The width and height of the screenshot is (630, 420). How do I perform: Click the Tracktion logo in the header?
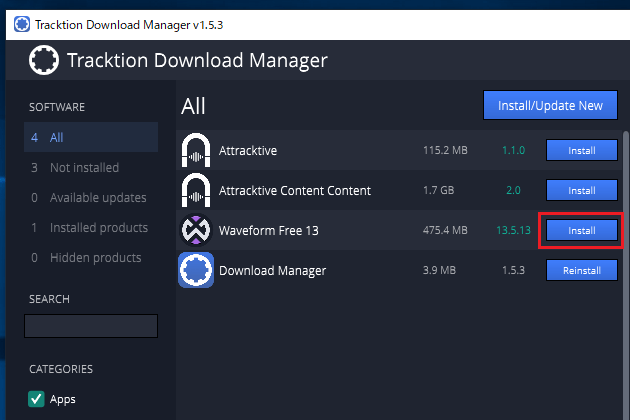click(x=42, y=62)
